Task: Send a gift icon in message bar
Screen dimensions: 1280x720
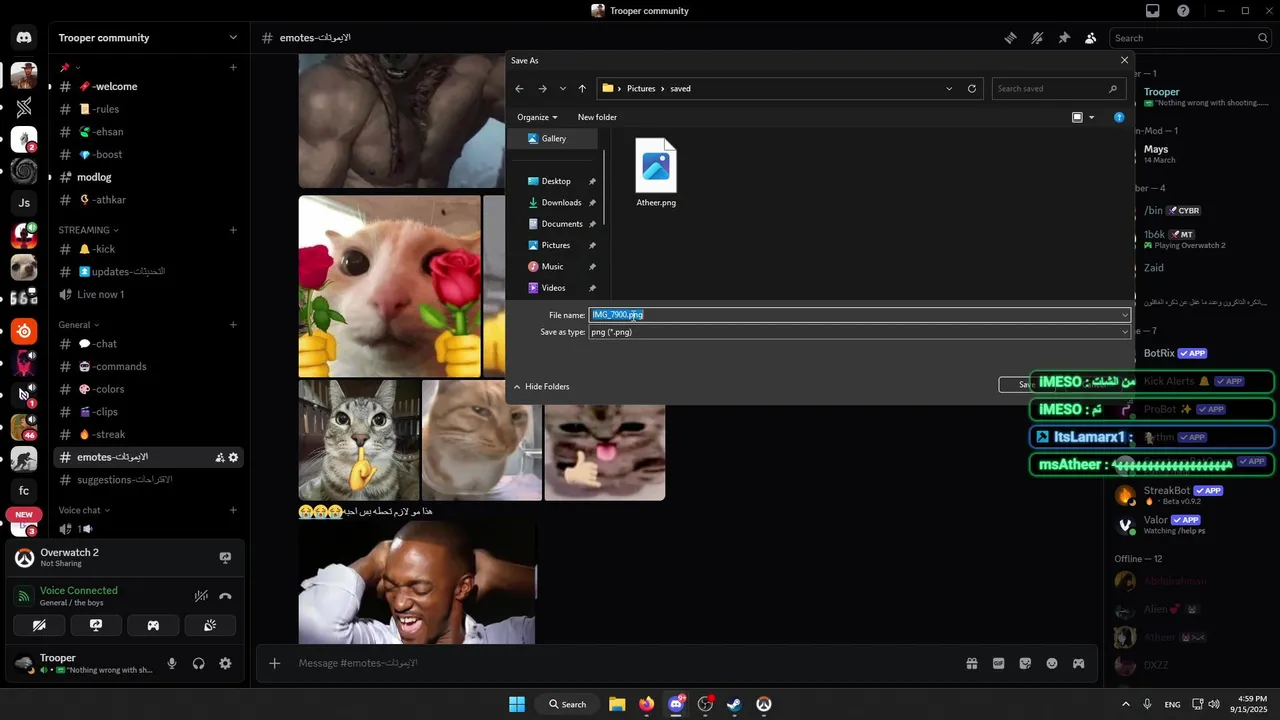Action: 971,663
